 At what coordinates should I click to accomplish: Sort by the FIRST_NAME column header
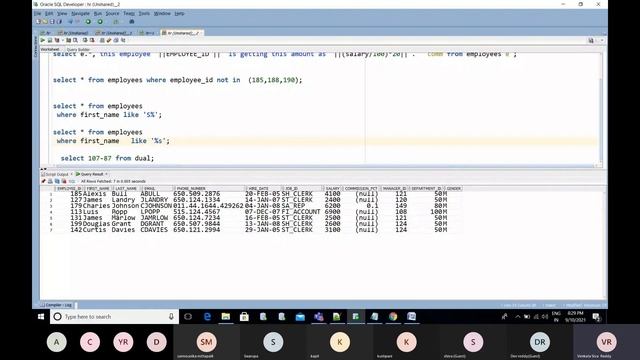click(98, 189)
